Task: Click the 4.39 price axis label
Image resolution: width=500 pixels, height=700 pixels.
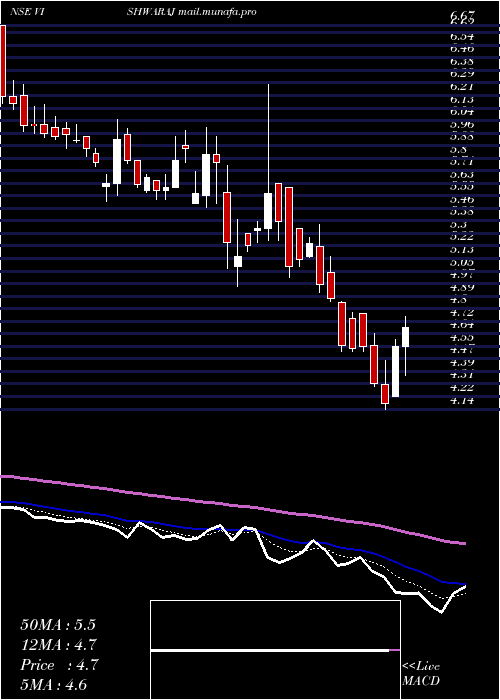Action: tap(461, 362)
